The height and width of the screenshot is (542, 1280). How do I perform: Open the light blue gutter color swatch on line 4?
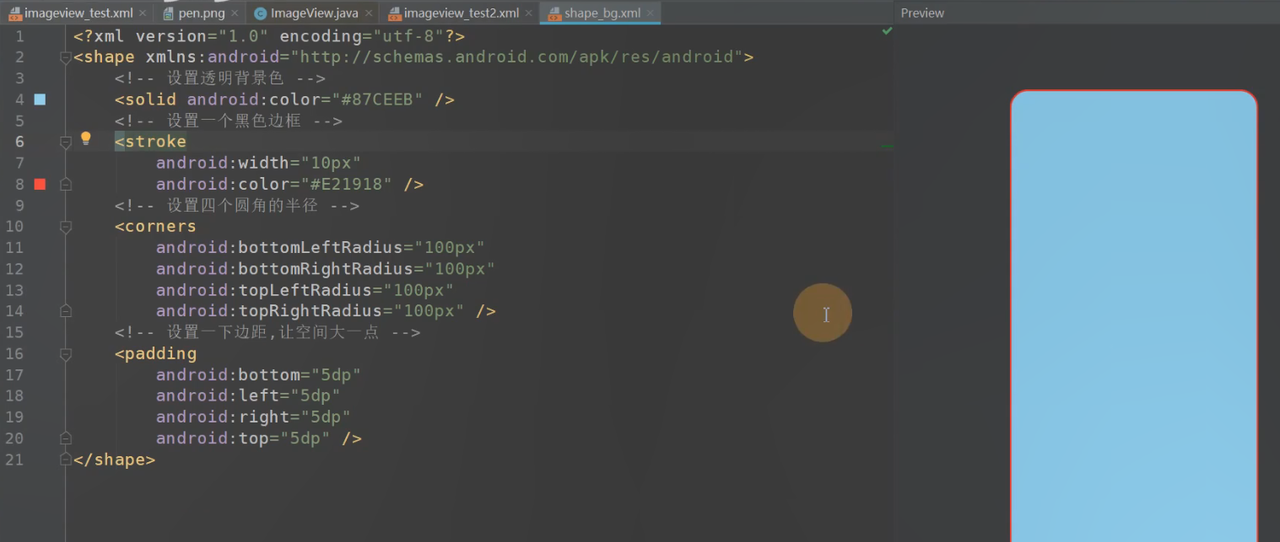point(40,99)
